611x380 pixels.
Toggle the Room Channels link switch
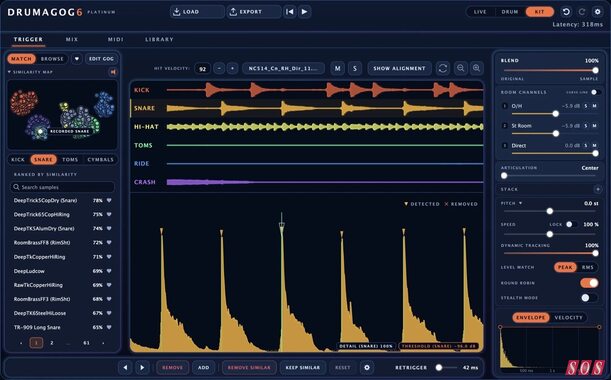click(x=595, y=92)
